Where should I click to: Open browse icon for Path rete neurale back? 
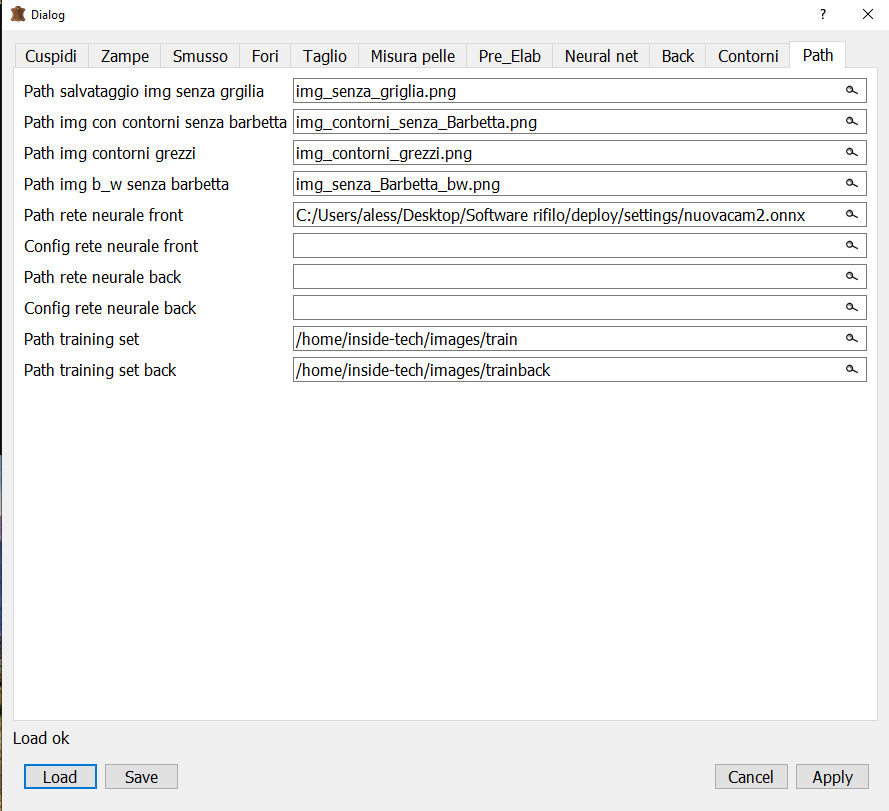[x=852, y=277]
